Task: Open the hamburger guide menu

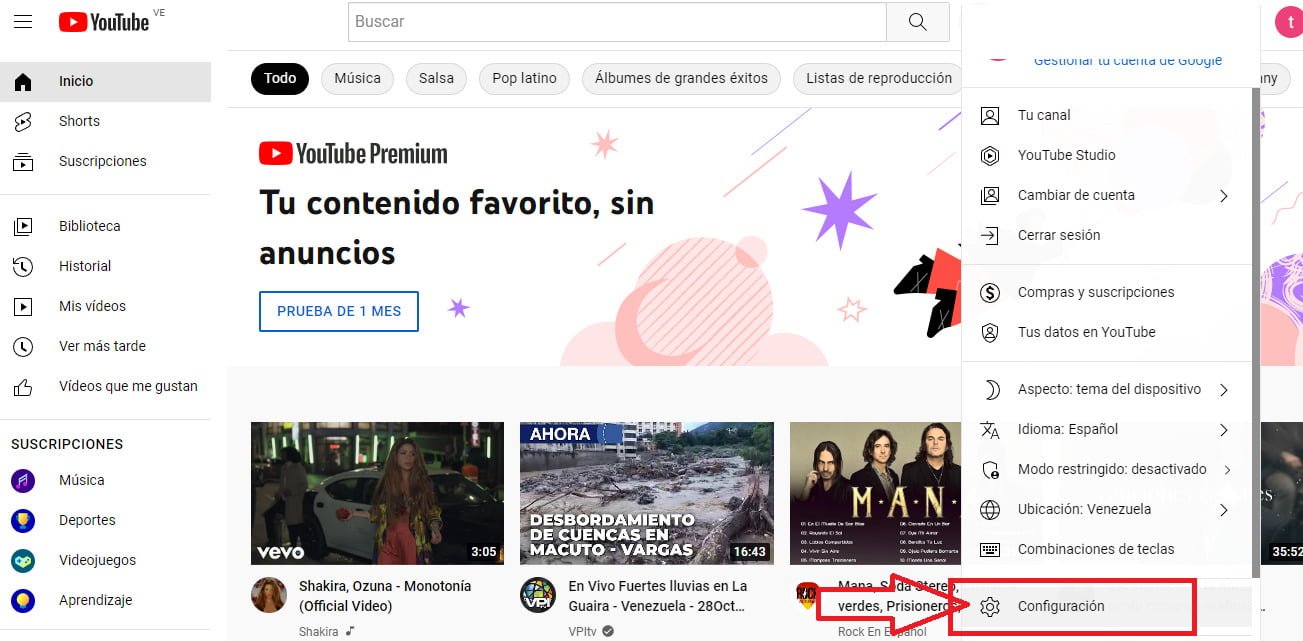Action: (x=23, y=21)
